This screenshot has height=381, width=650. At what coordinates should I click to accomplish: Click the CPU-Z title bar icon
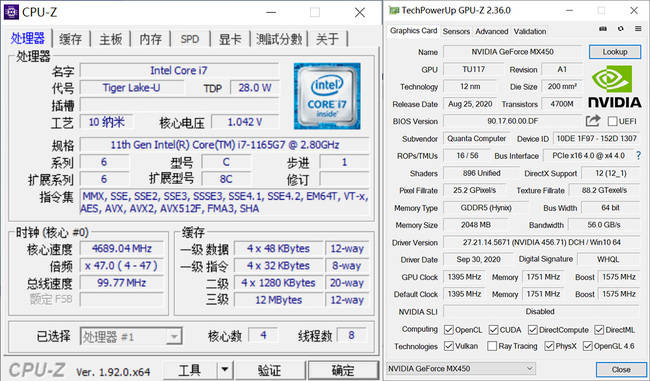point(11,12)
